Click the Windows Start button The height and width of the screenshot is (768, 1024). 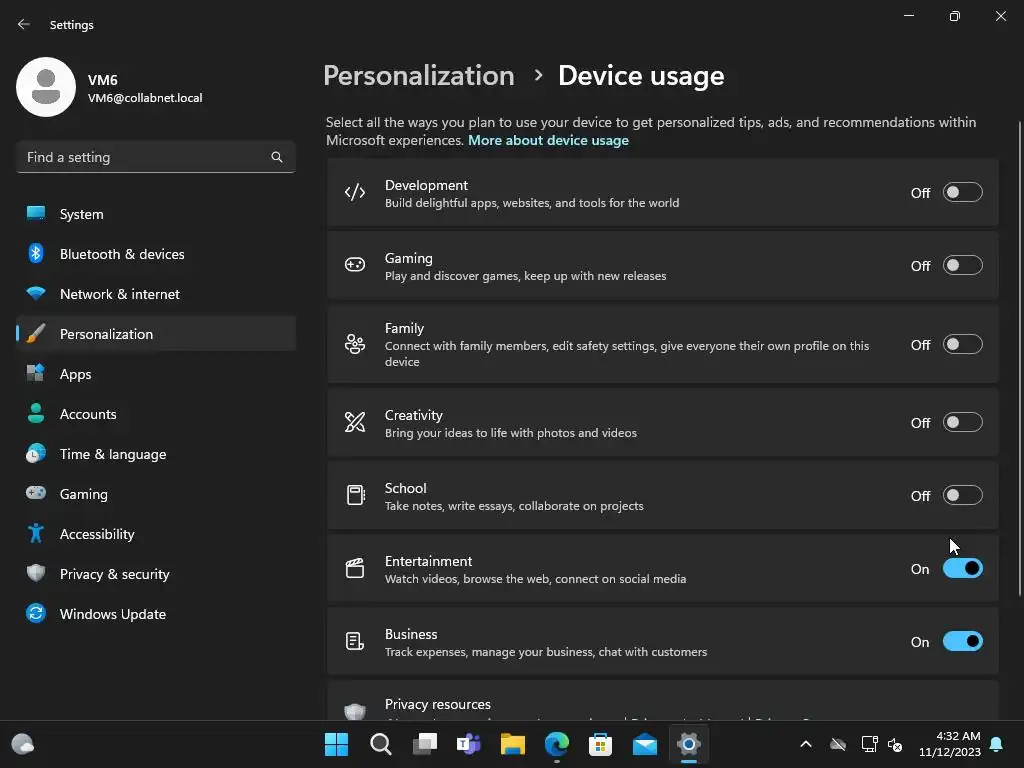(x=337, y=744)
